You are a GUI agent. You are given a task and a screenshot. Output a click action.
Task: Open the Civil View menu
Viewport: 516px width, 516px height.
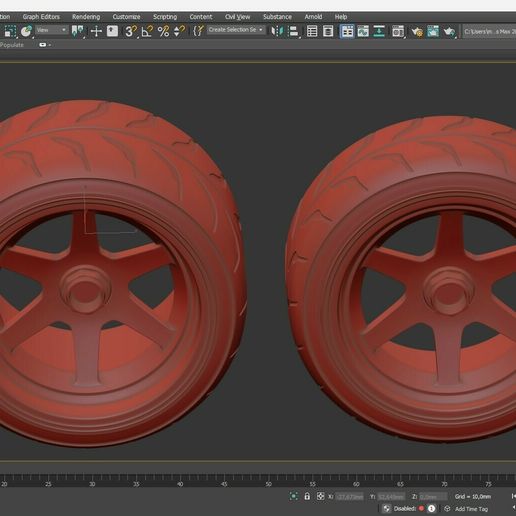pyautogui.click(x=237, y=17)
